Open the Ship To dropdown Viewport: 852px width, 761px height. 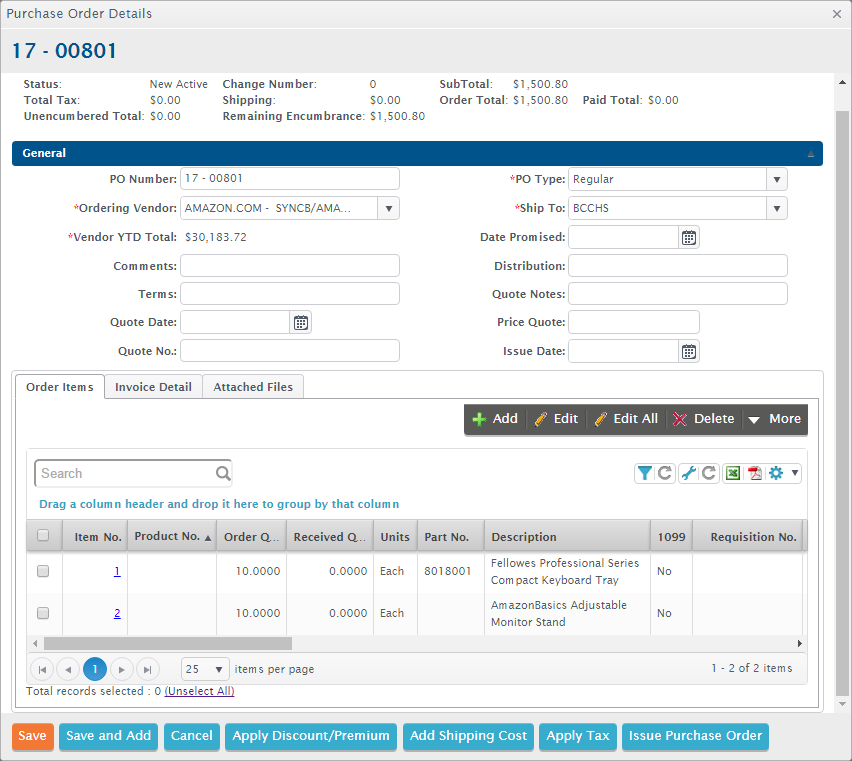pos(776,209)
